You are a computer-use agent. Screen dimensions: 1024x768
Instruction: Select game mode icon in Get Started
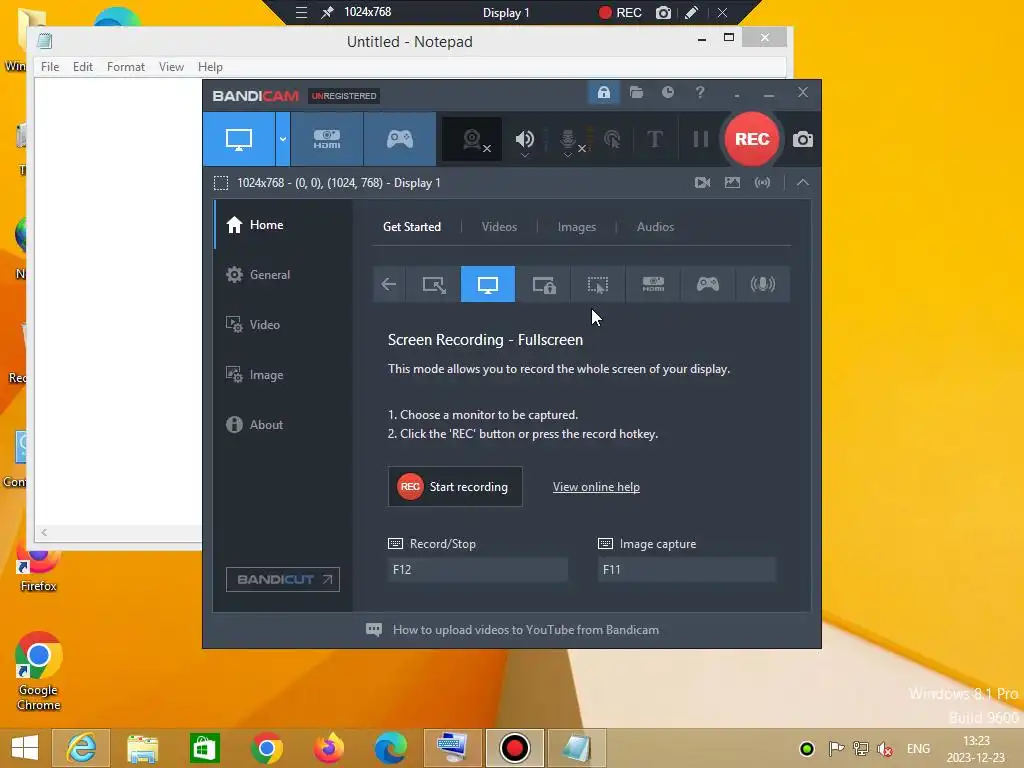[708, 284]
